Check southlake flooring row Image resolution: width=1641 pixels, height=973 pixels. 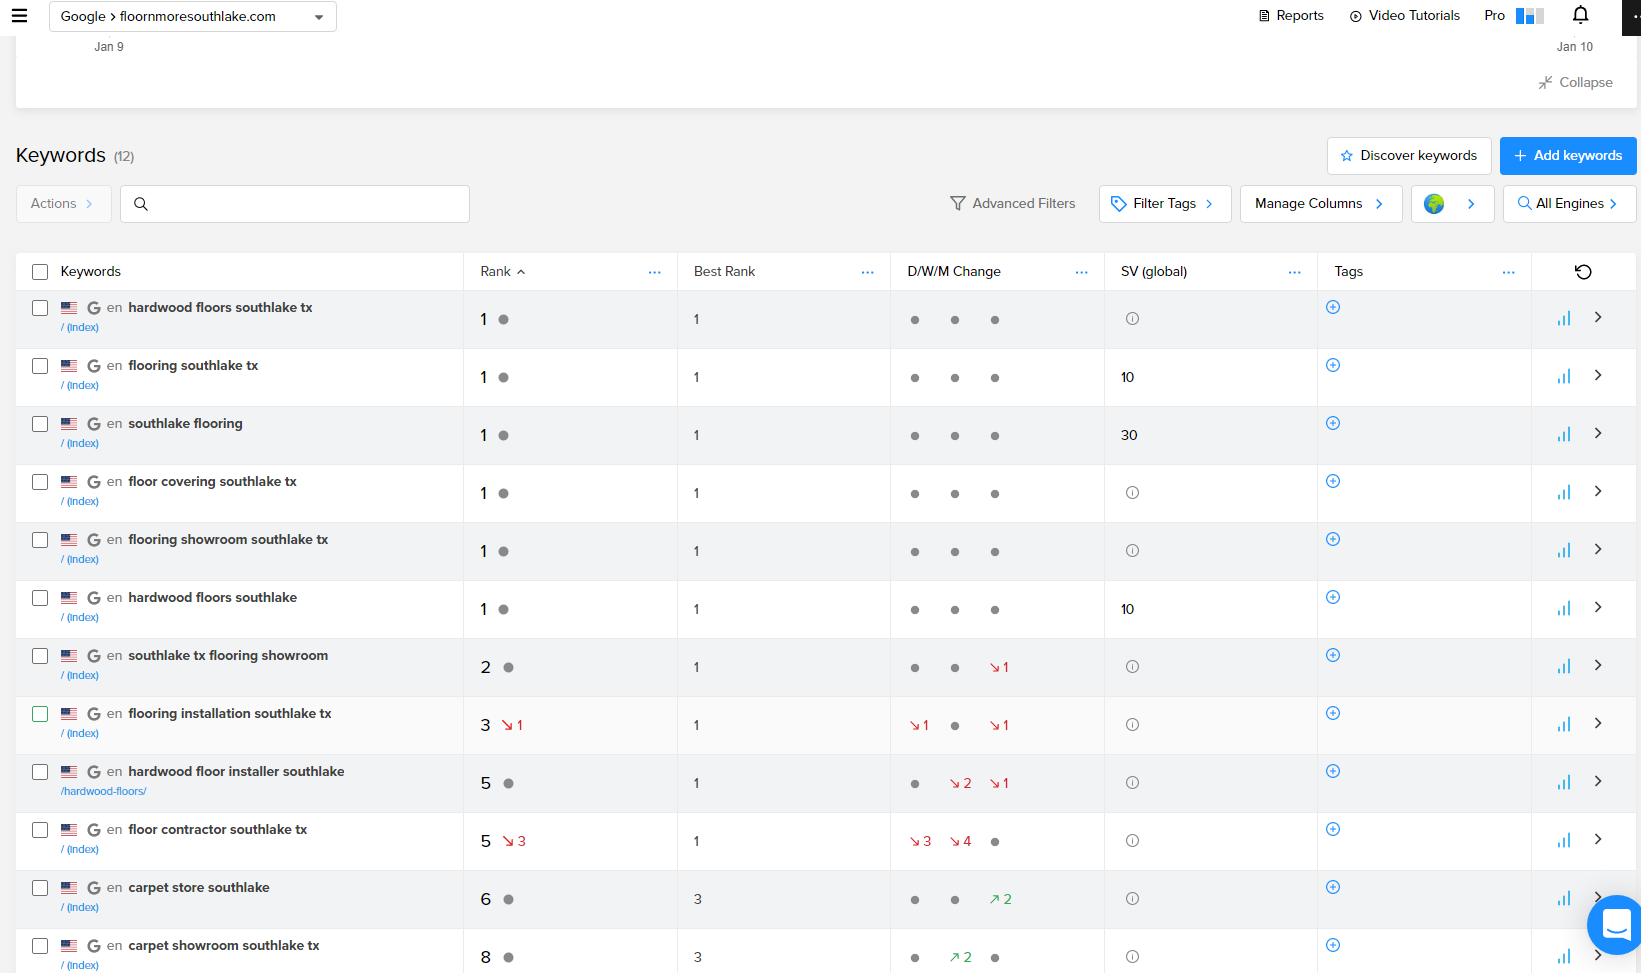(40, 424)
